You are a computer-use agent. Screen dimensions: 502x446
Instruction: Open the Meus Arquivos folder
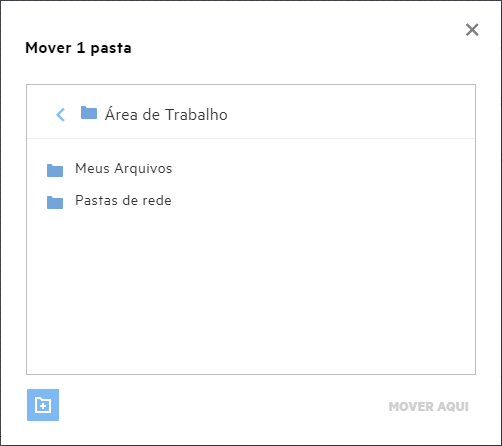tap(123, 169)
